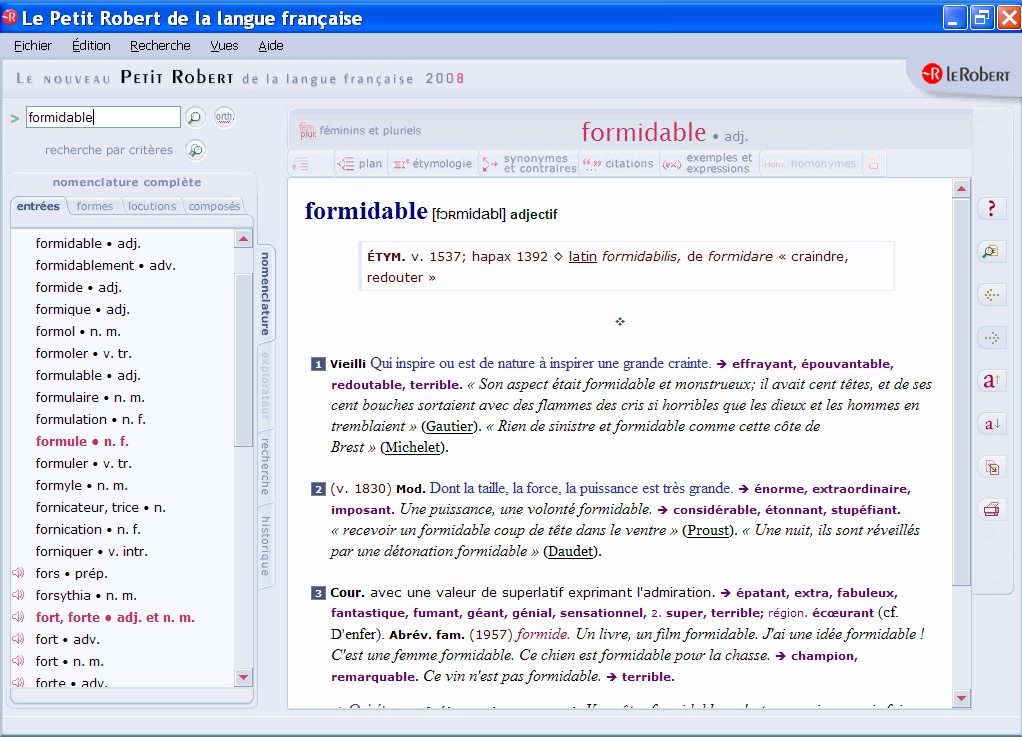Show synonymes et contraires
This screenshot has width=1022, height=737.
pos(529,164)
